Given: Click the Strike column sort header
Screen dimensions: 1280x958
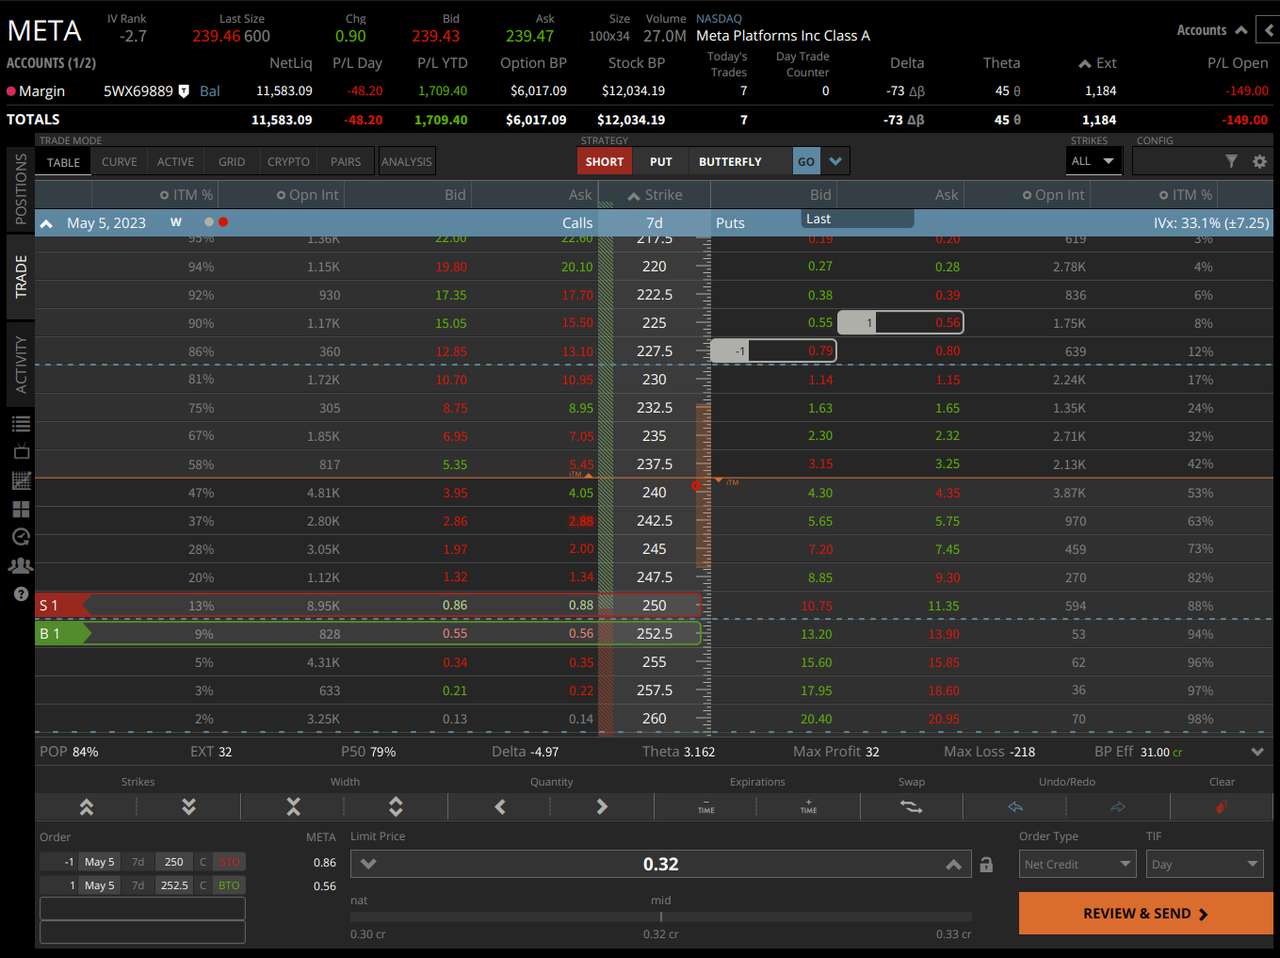Looking at the screenshot, I should point(655,195).
